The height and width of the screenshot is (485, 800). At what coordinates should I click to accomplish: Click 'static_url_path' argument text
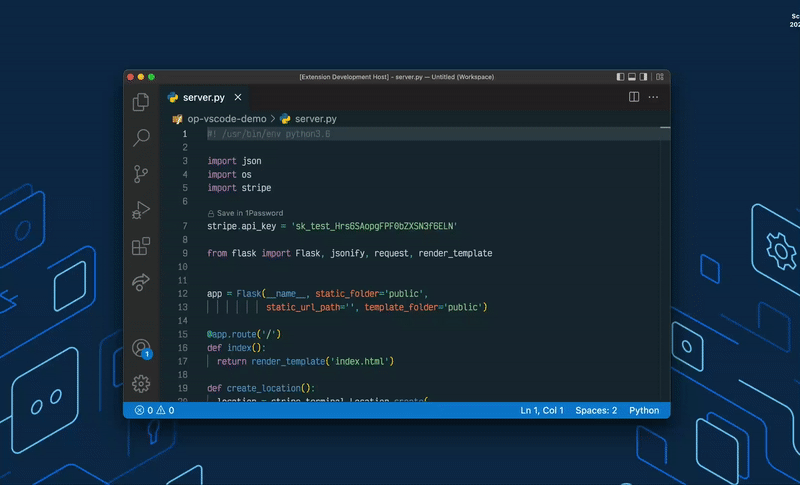pyautogui.click(x=303, y=308)
